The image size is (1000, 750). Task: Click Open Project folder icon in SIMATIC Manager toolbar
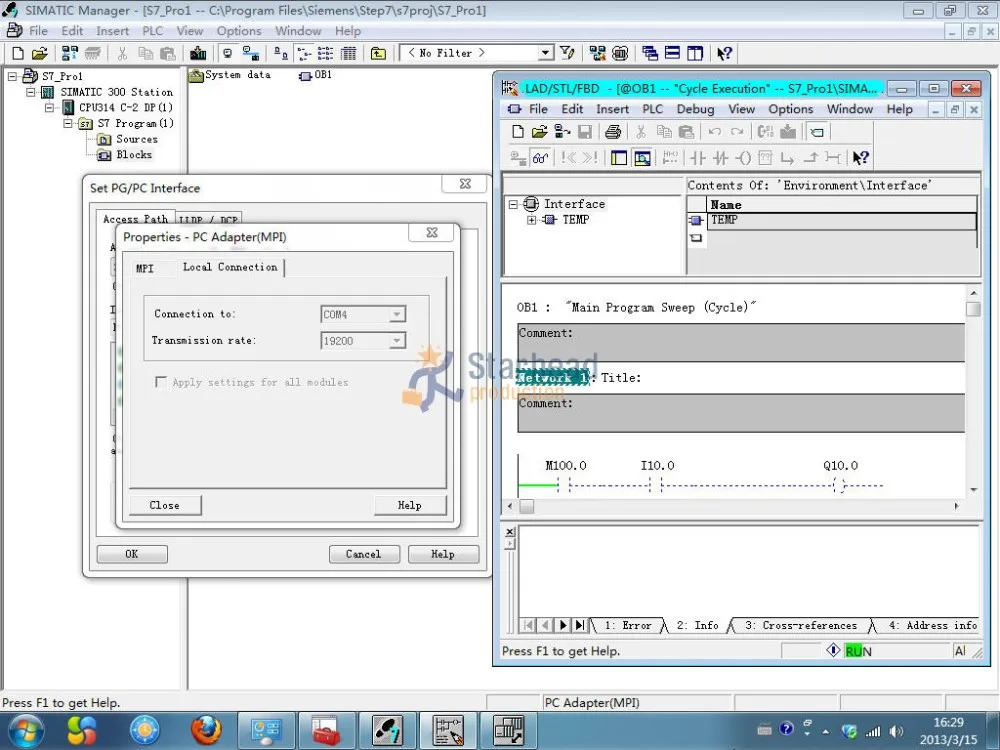40,54
